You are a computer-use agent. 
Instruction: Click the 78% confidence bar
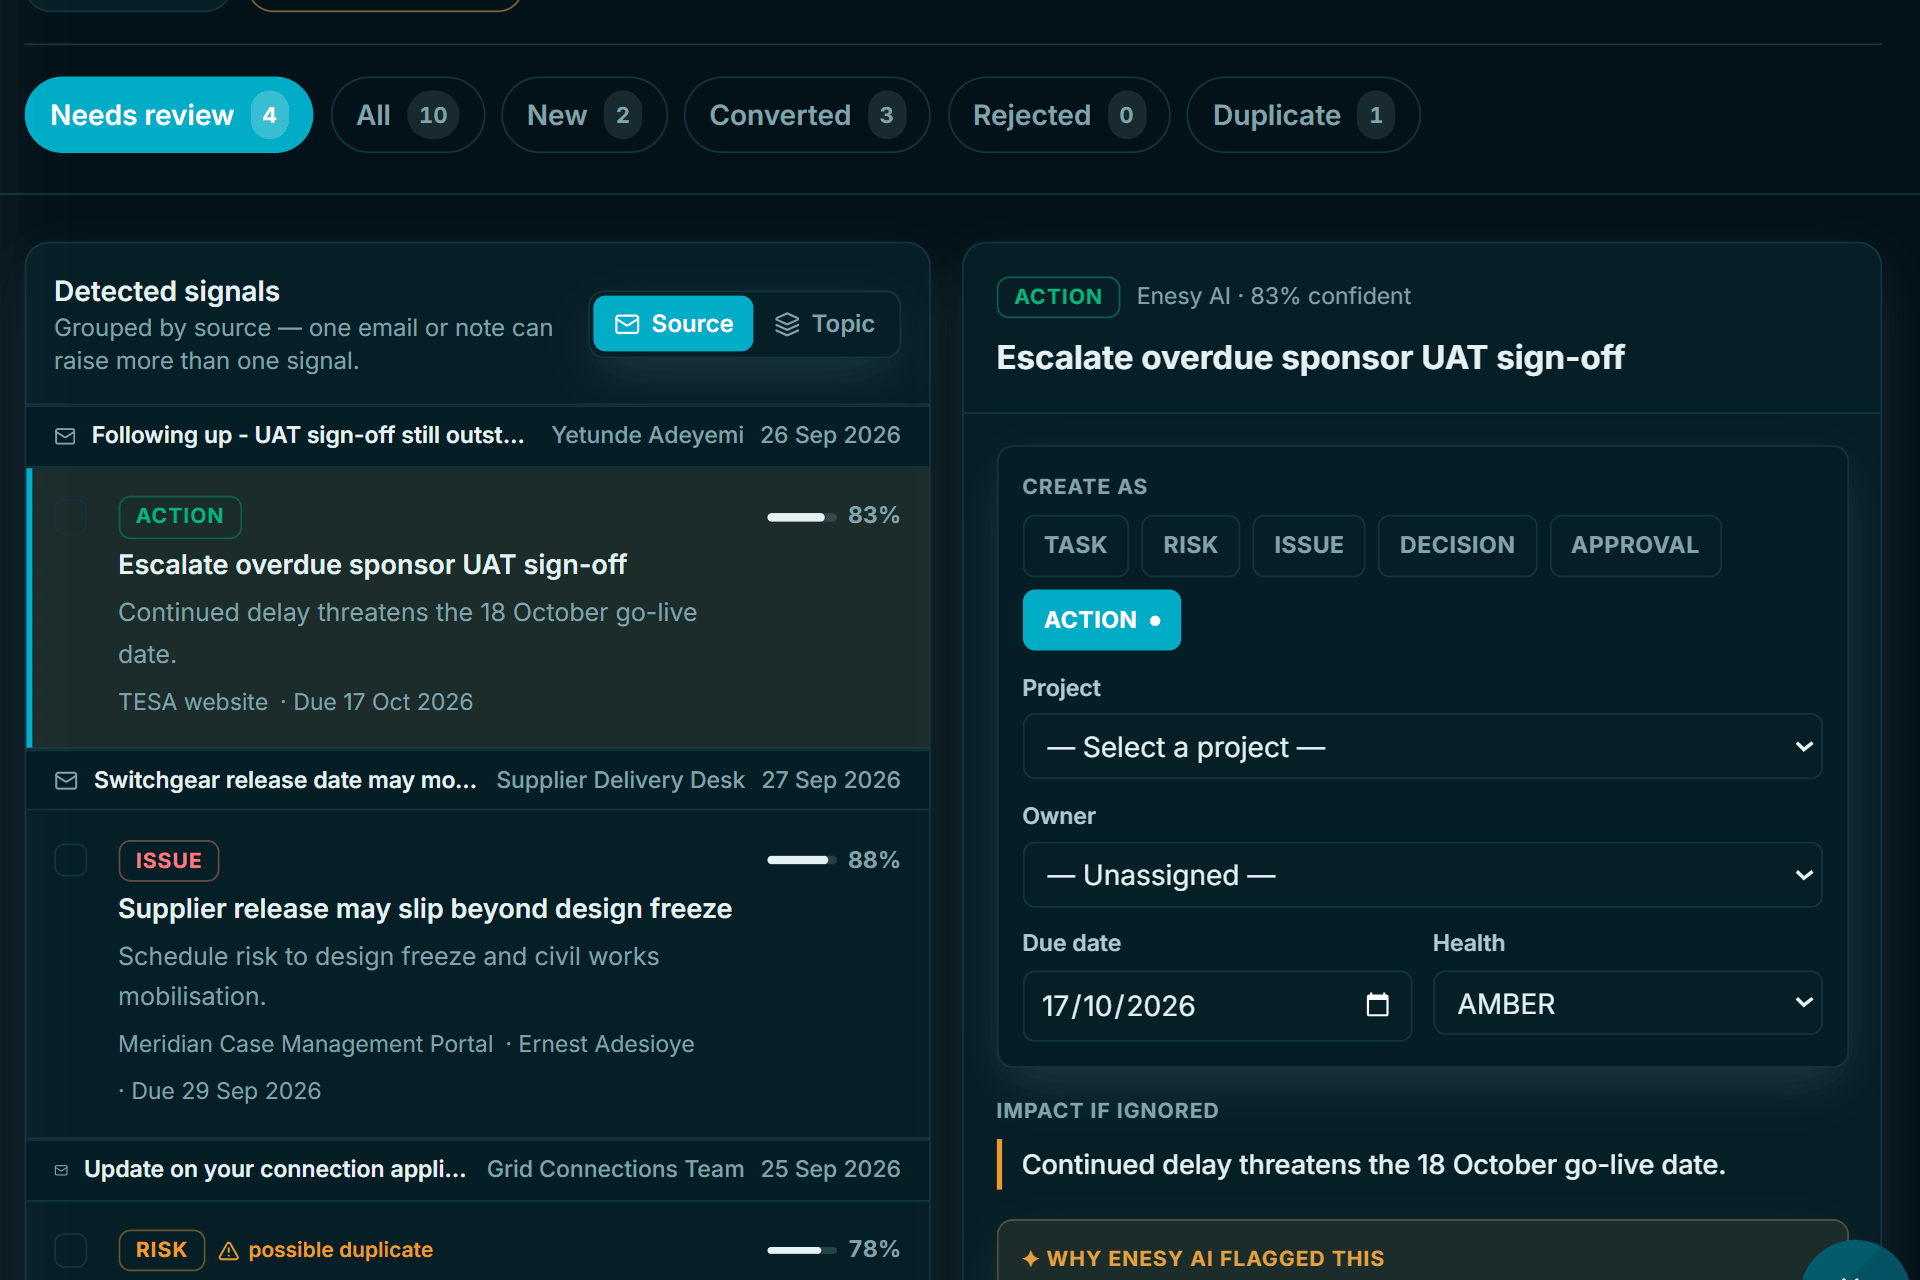pyautogui.click(x=801, y=1250)
